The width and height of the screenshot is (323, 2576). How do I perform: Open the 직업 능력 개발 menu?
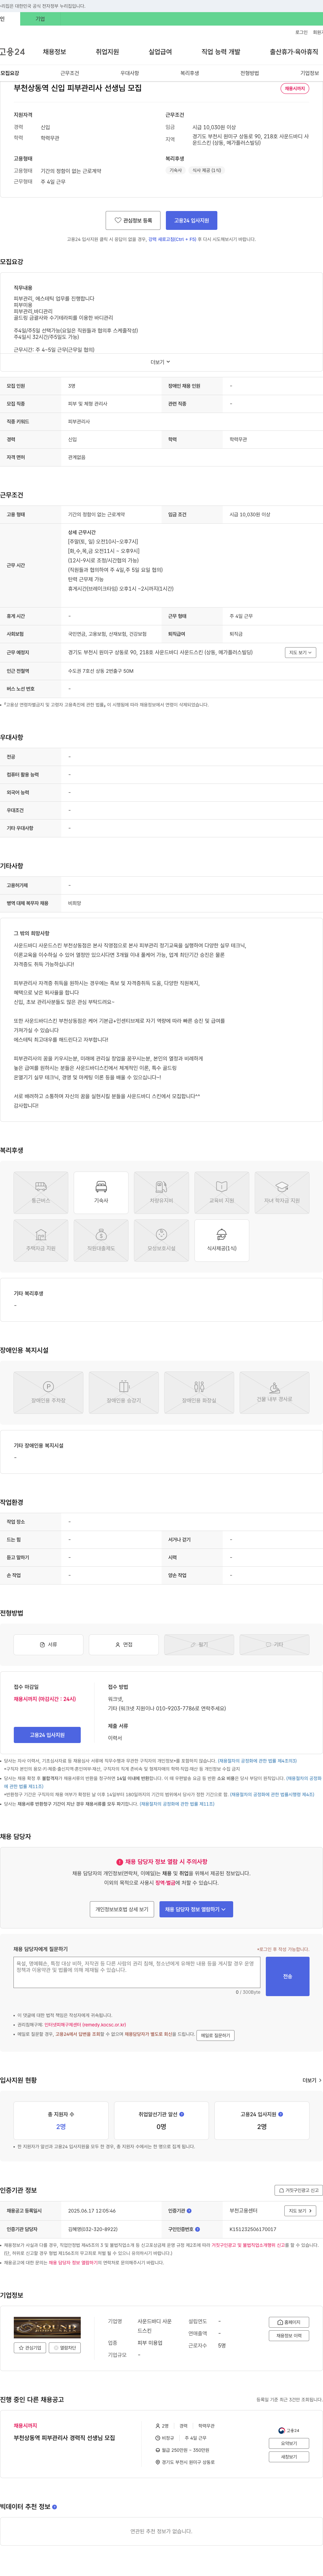[x=221, y=52]
